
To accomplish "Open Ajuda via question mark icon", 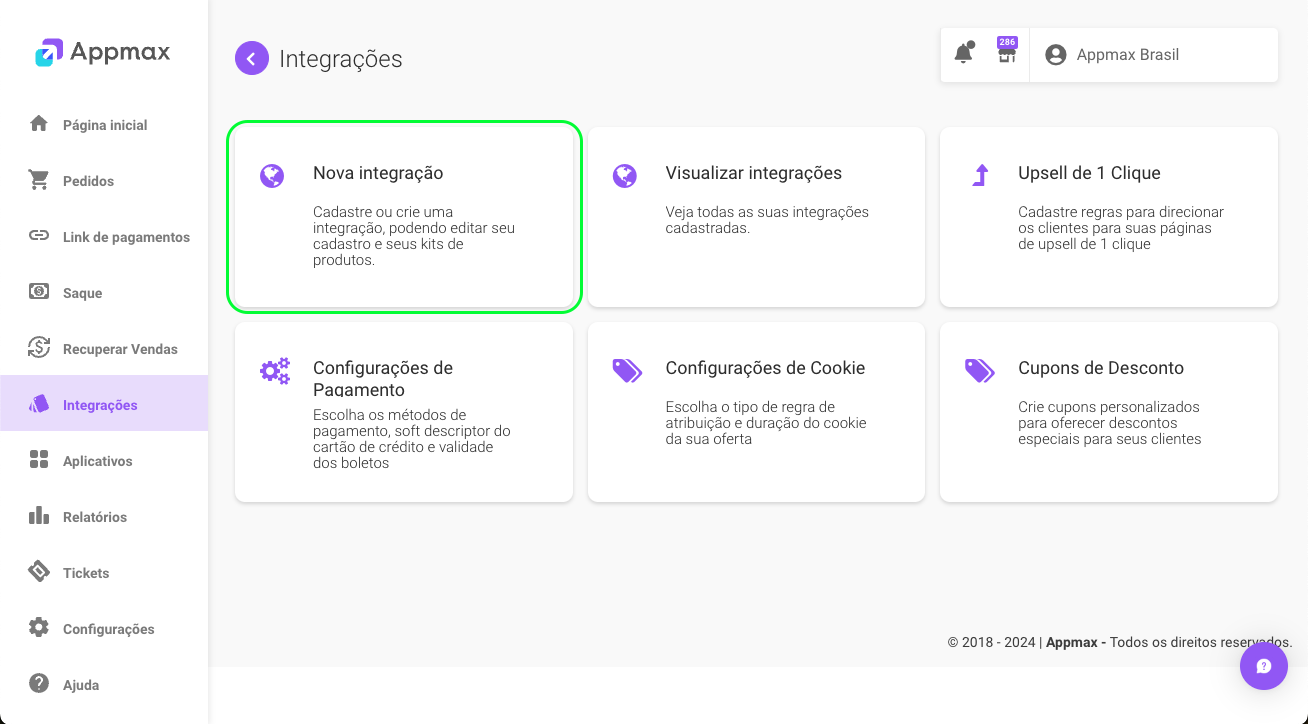I will [x=38, y=684].
